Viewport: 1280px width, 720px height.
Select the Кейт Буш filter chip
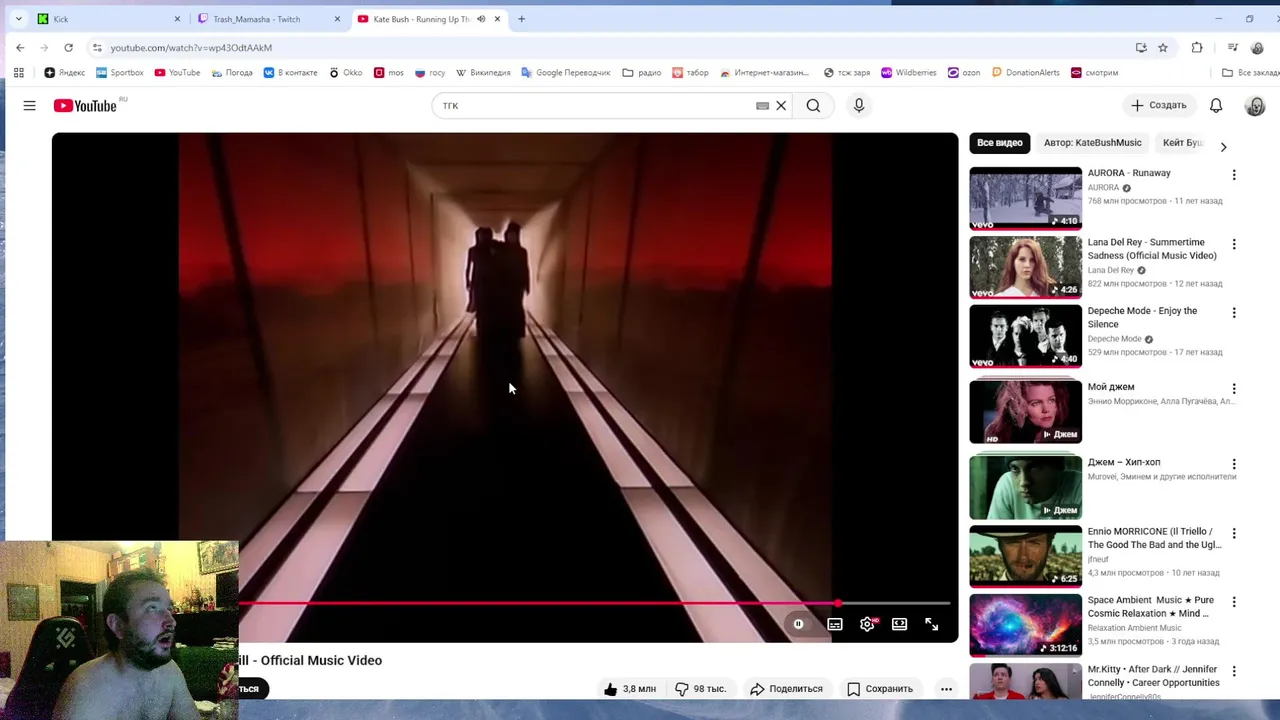(x=1181, y=143)
